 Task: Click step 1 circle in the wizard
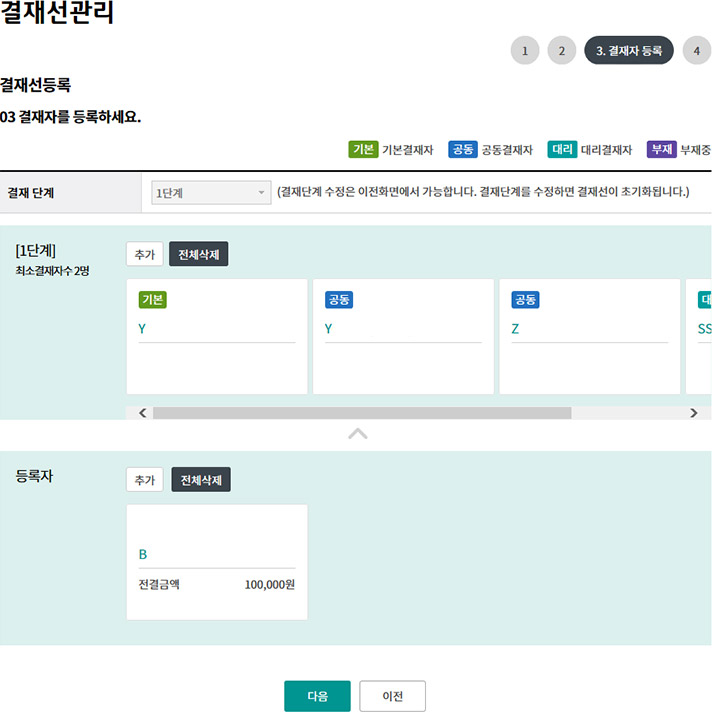pyautogui.click(x=525, y=50)
